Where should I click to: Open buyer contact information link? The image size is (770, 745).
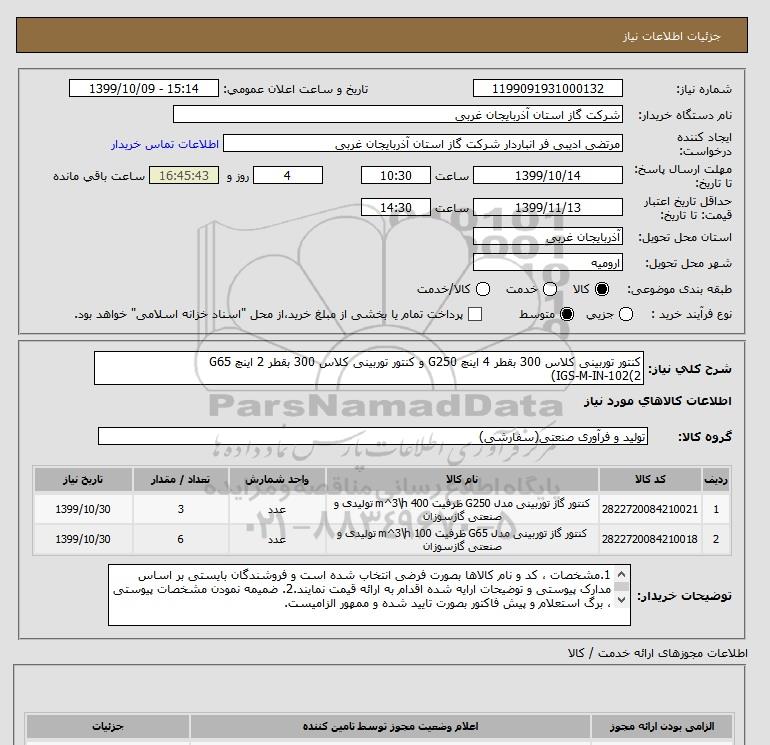pyautogui.click(x=165, y=144)
